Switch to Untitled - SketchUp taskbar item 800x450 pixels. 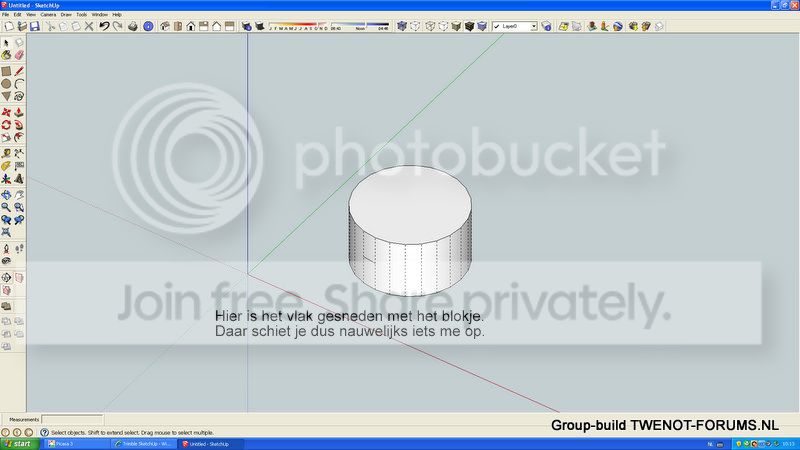pyautogui.click(x=211, y=444)
